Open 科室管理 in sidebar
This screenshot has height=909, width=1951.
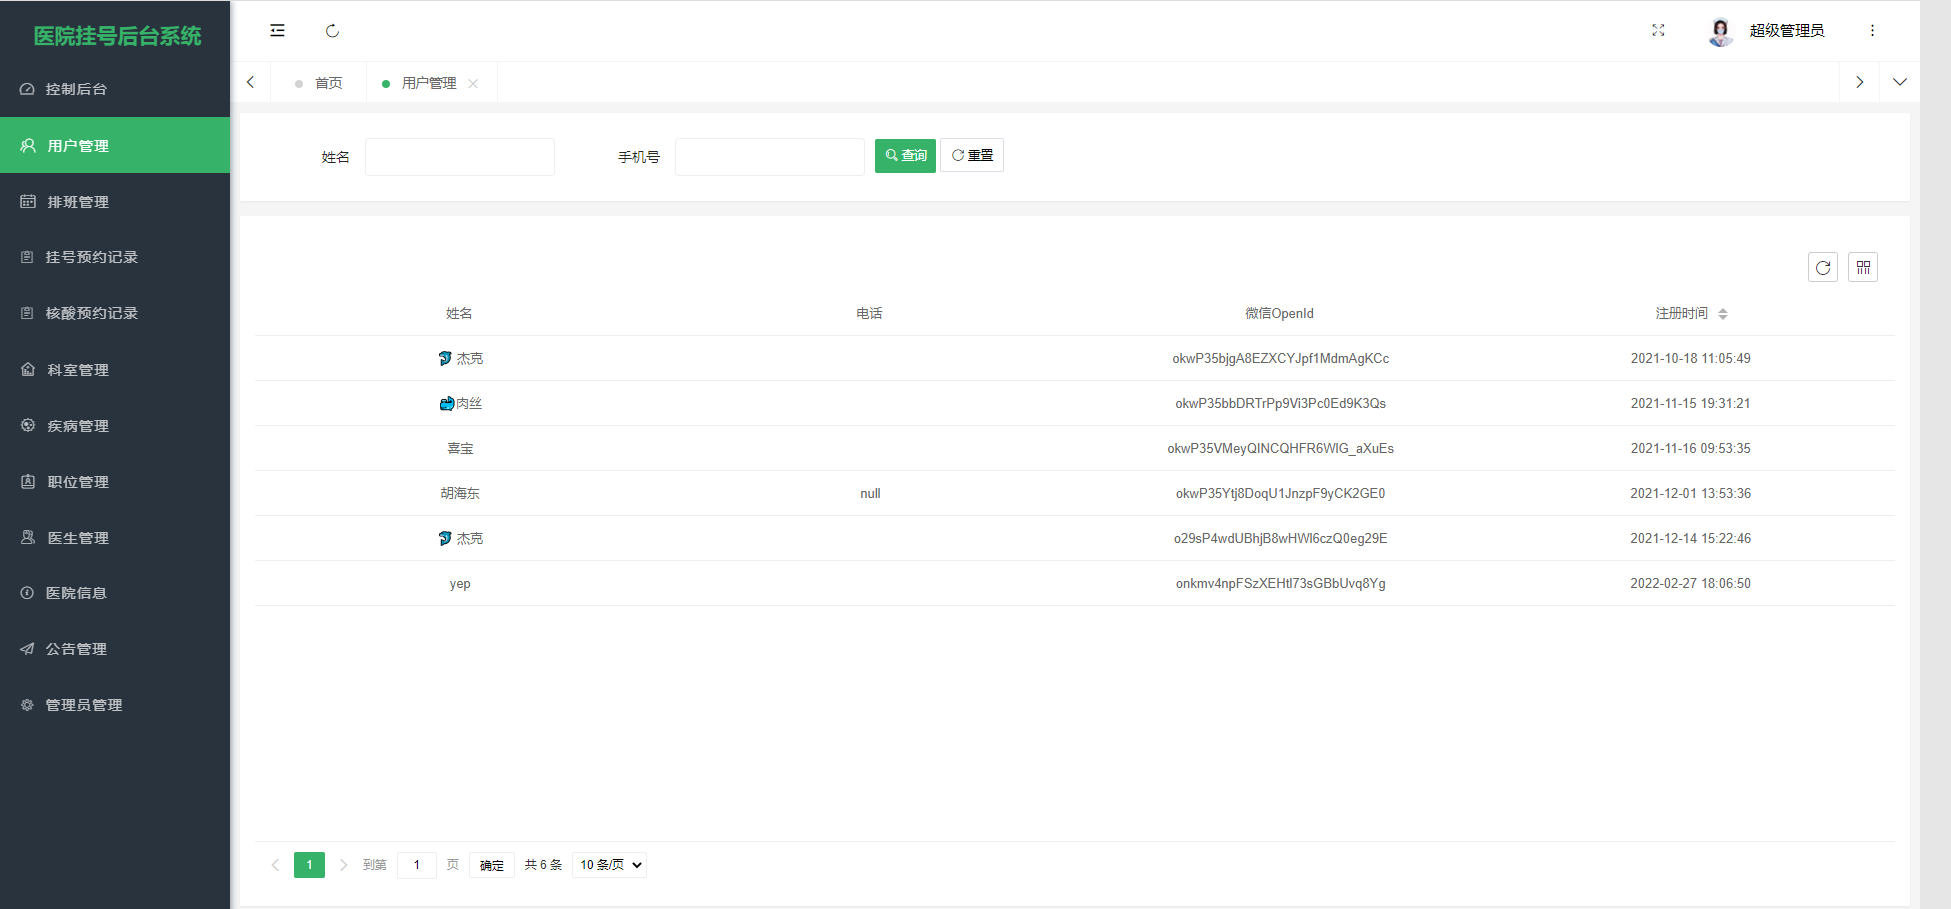[x=115, y=369]
